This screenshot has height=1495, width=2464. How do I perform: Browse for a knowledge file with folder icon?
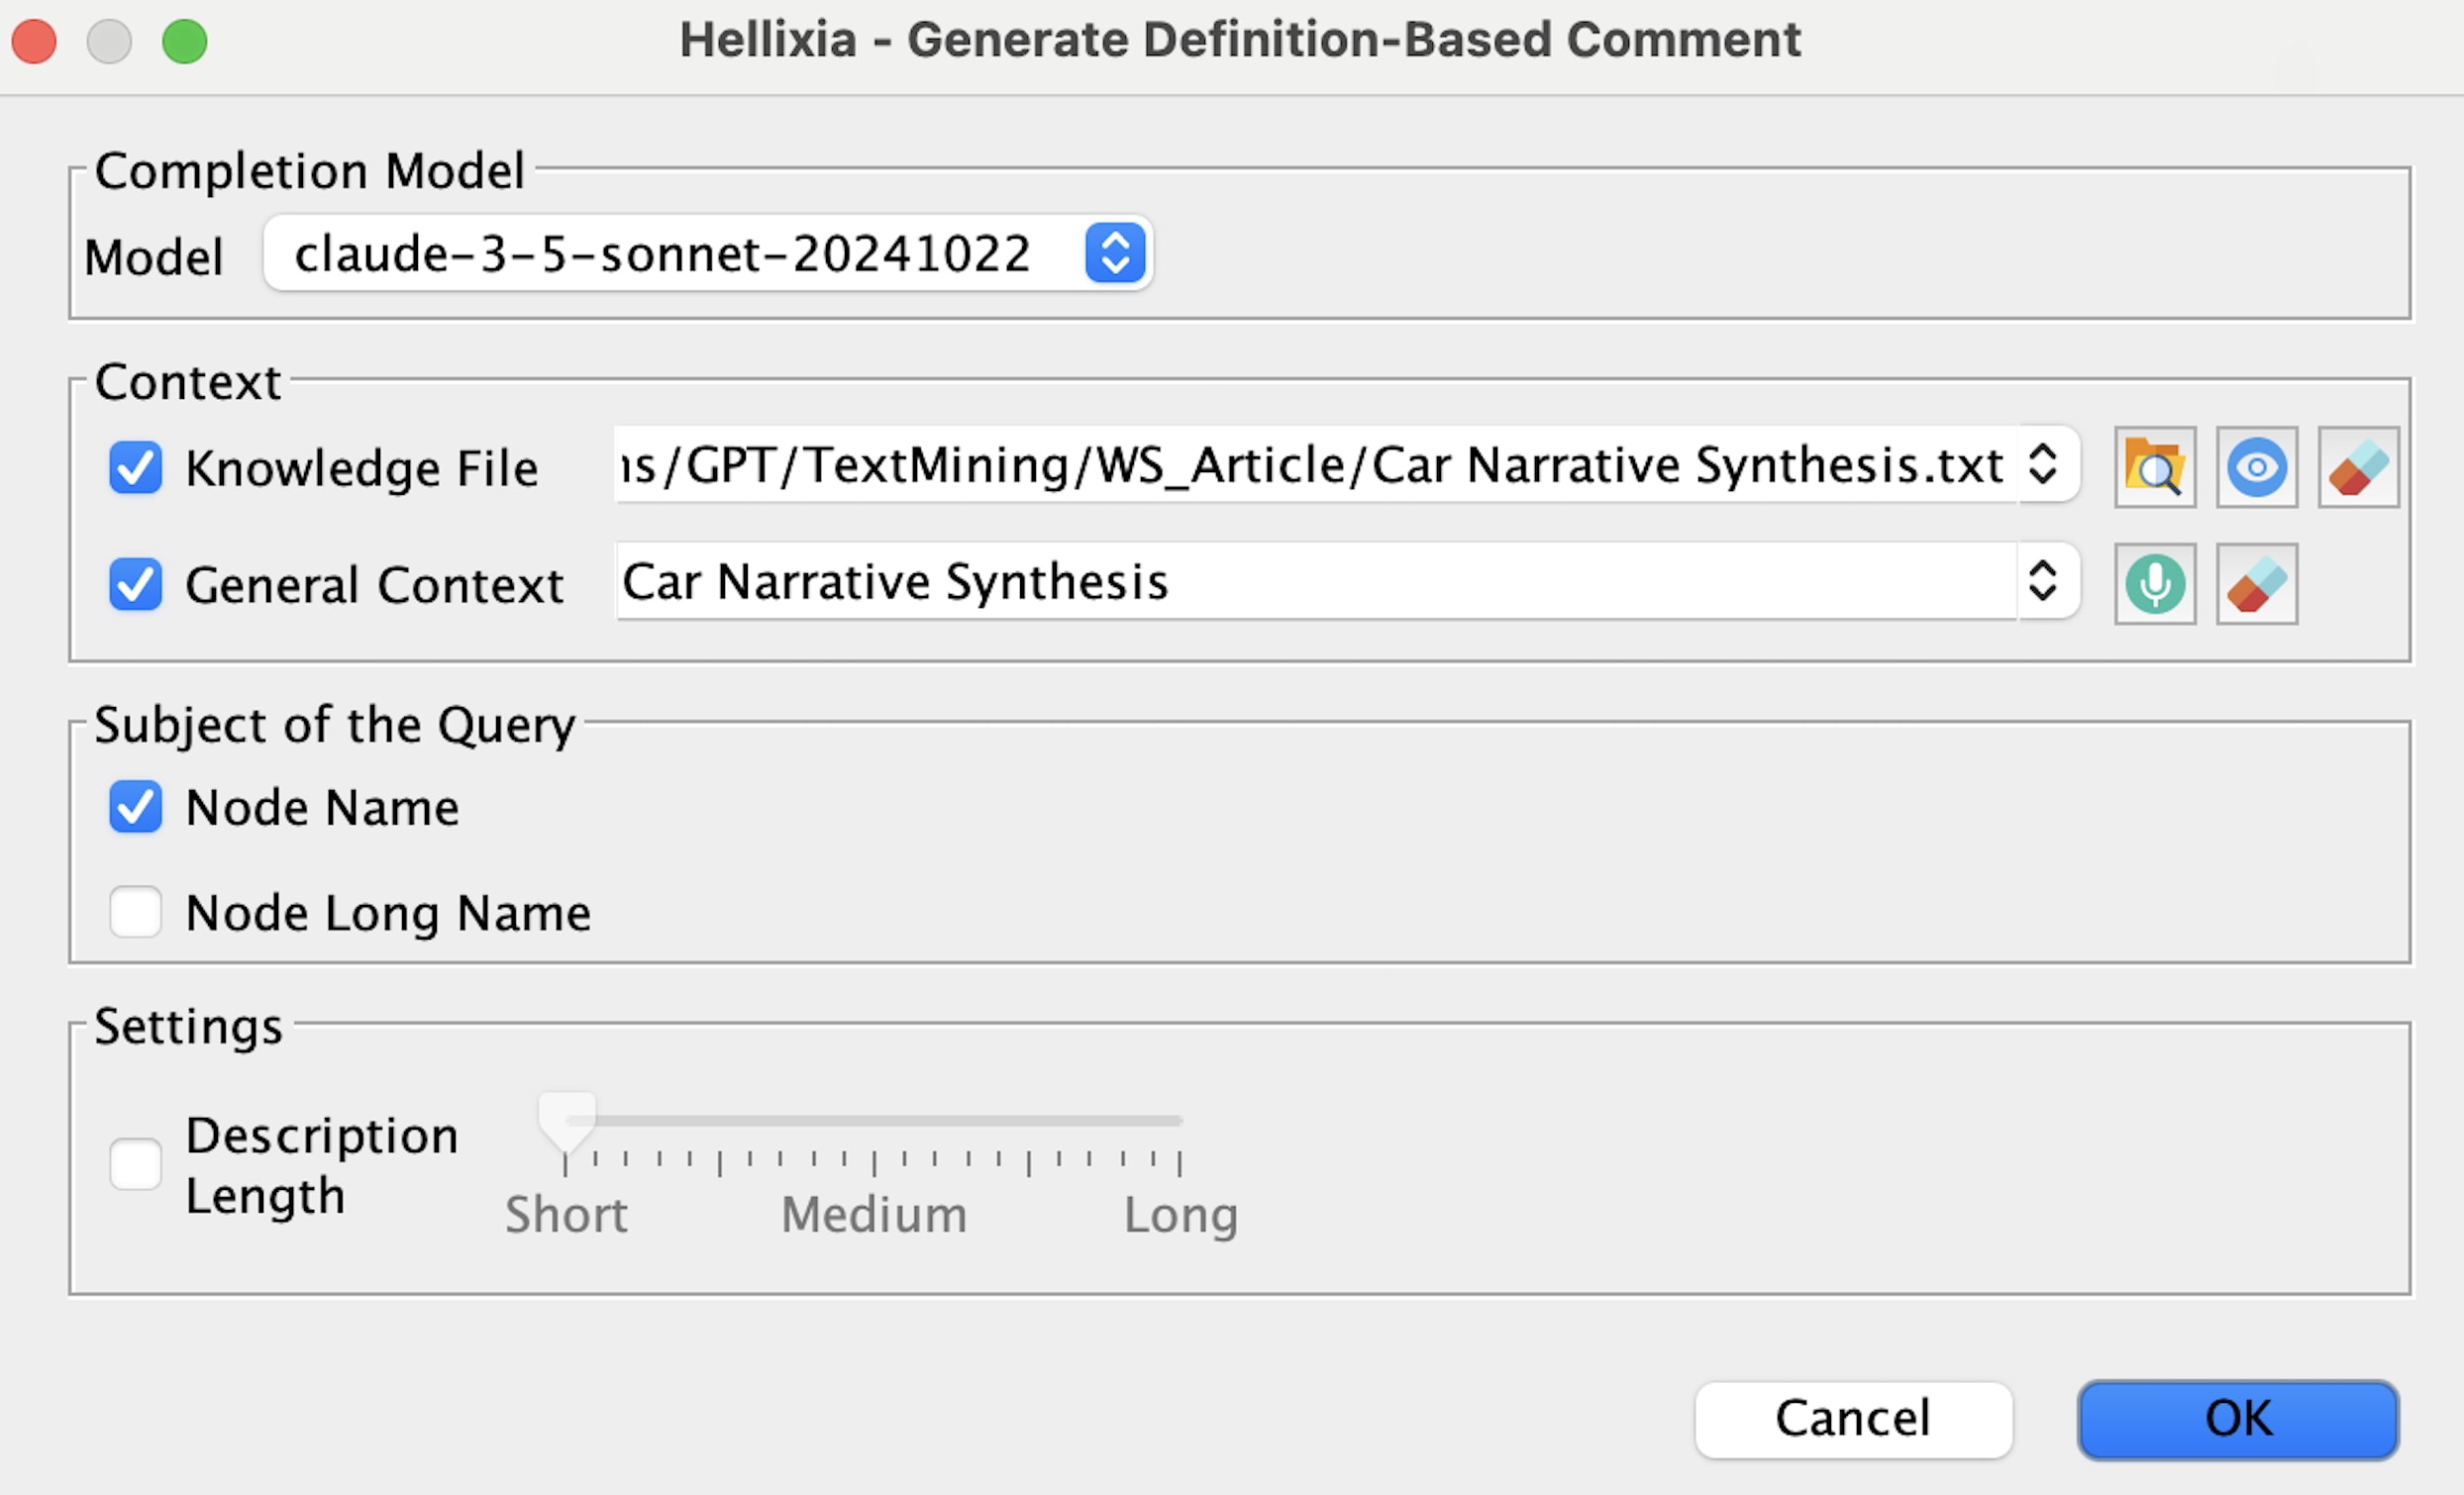click(2154, 468)
